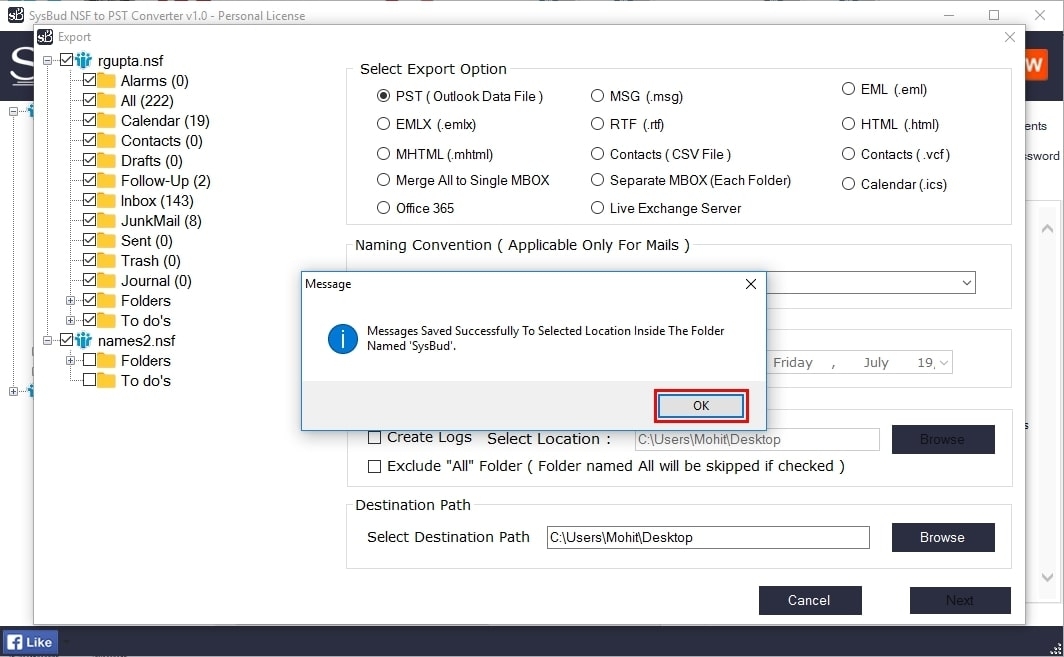The height and width of the screenshot is (657, 1064).
Task: Click the Inbox (143) folder icon
Action: click(x=106, y=201)
